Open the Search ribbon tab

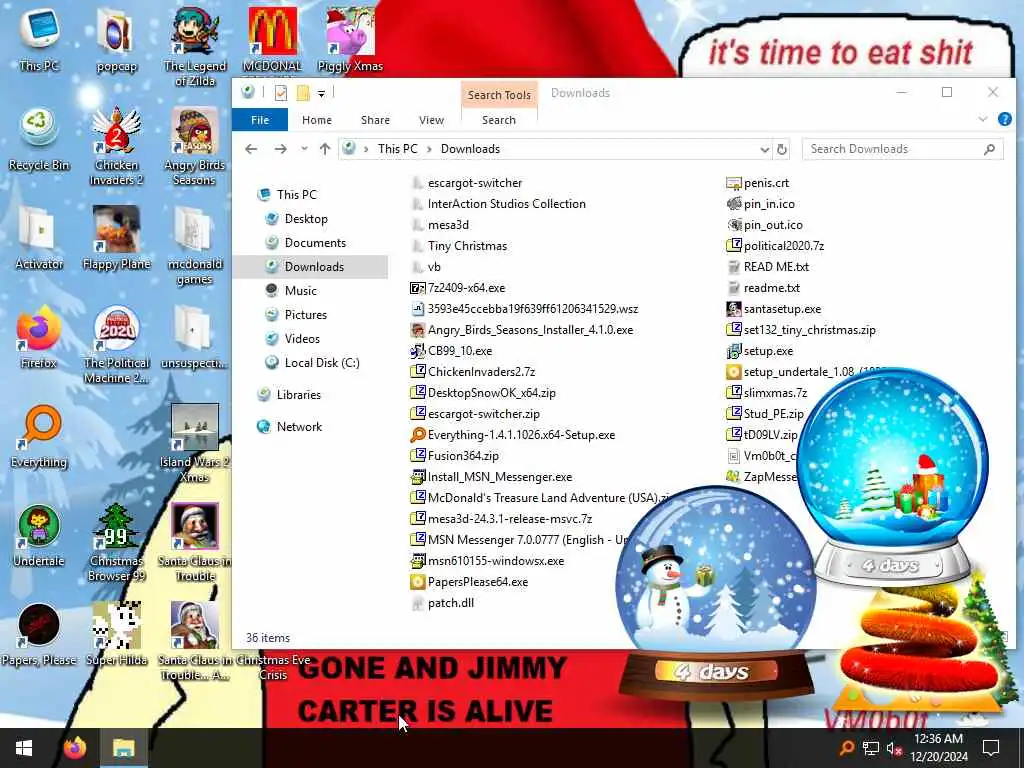pos(499,120)
